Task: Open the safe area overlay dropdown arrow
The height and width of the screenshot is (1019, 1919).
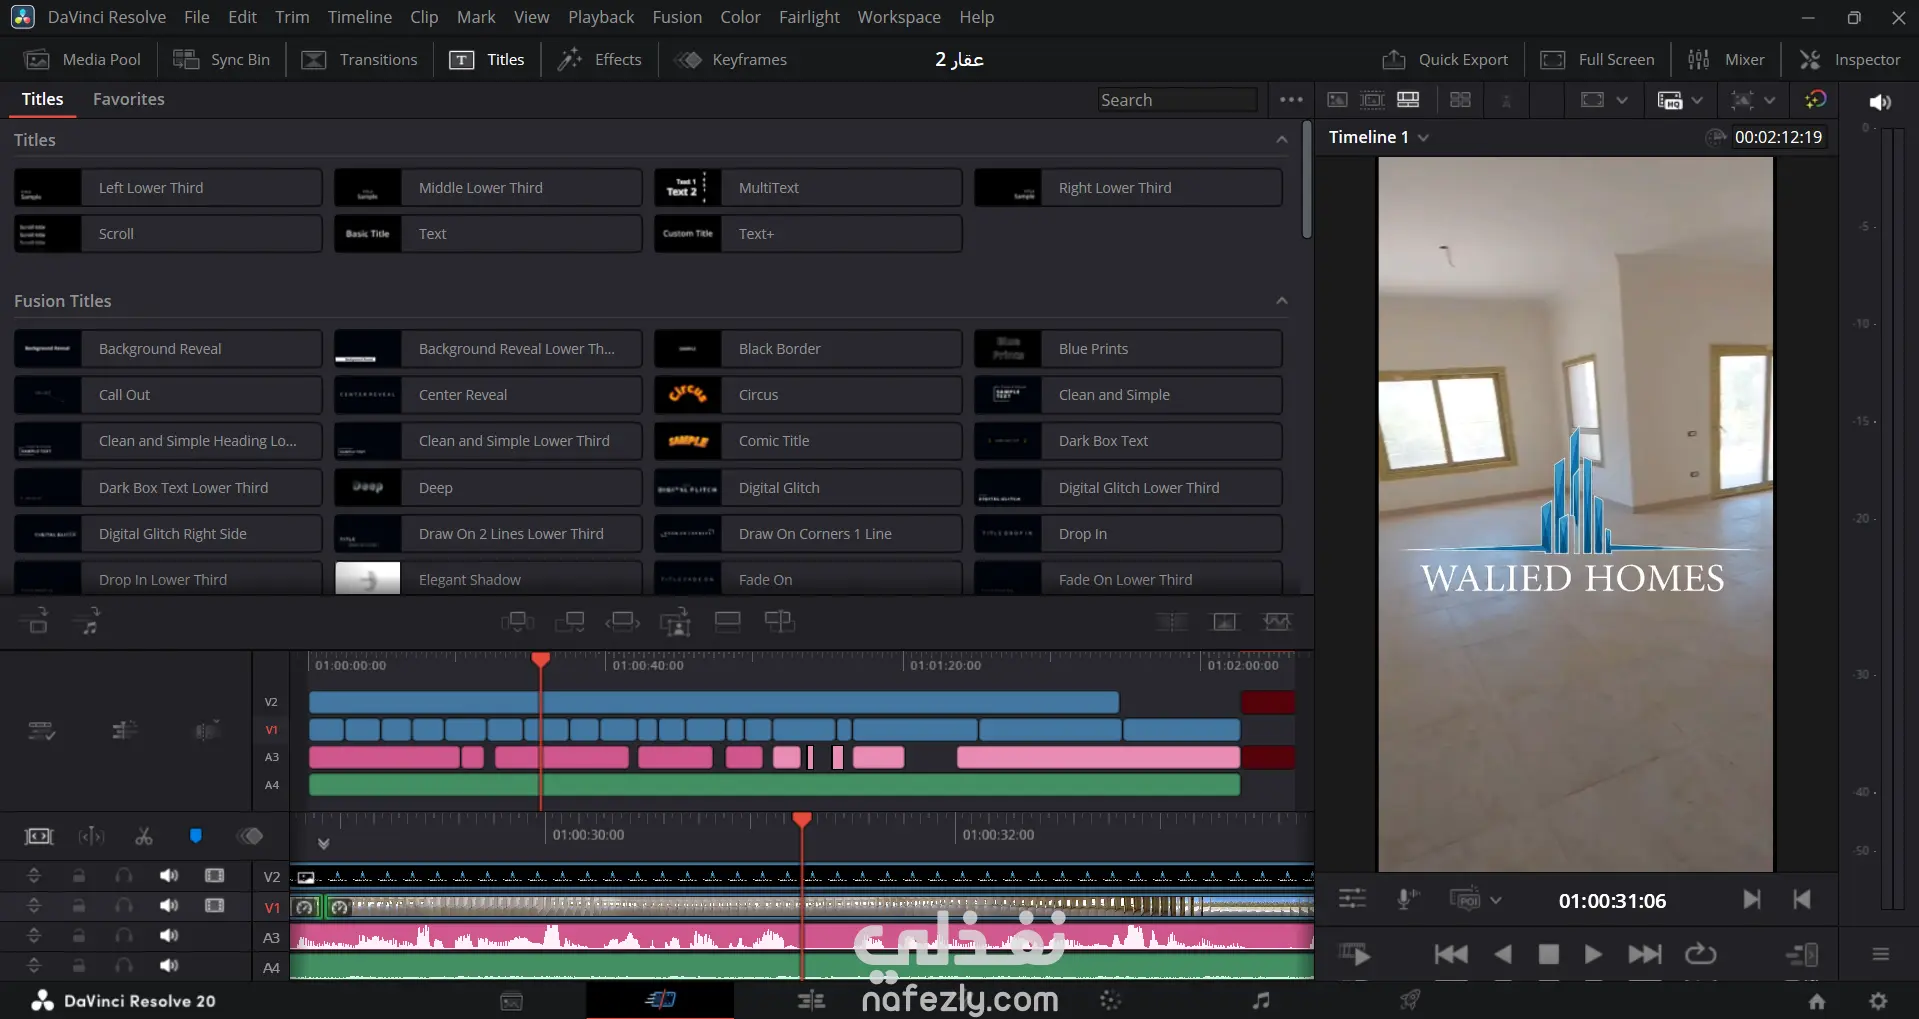Action: 1622,100
